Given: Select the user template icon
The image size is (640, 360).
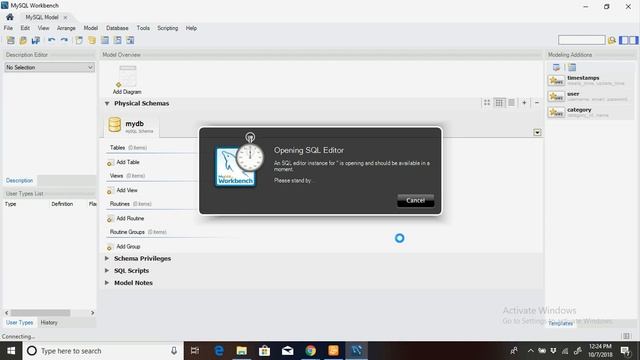Looking at the screenshot, I should point(556,96).
